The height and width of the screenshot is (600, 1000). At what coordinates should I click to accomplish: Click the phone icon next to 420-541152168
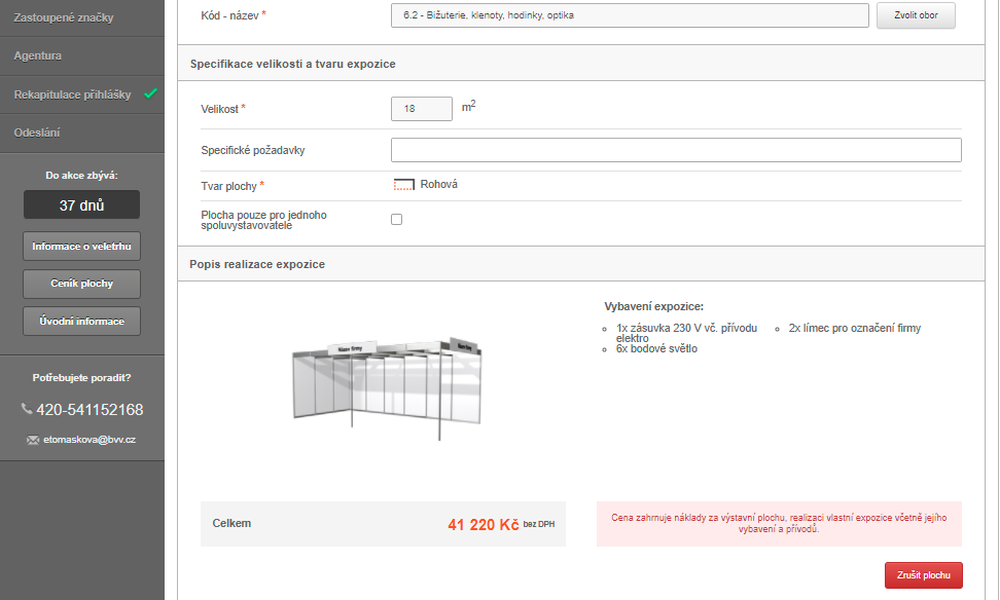coord(27,409)
